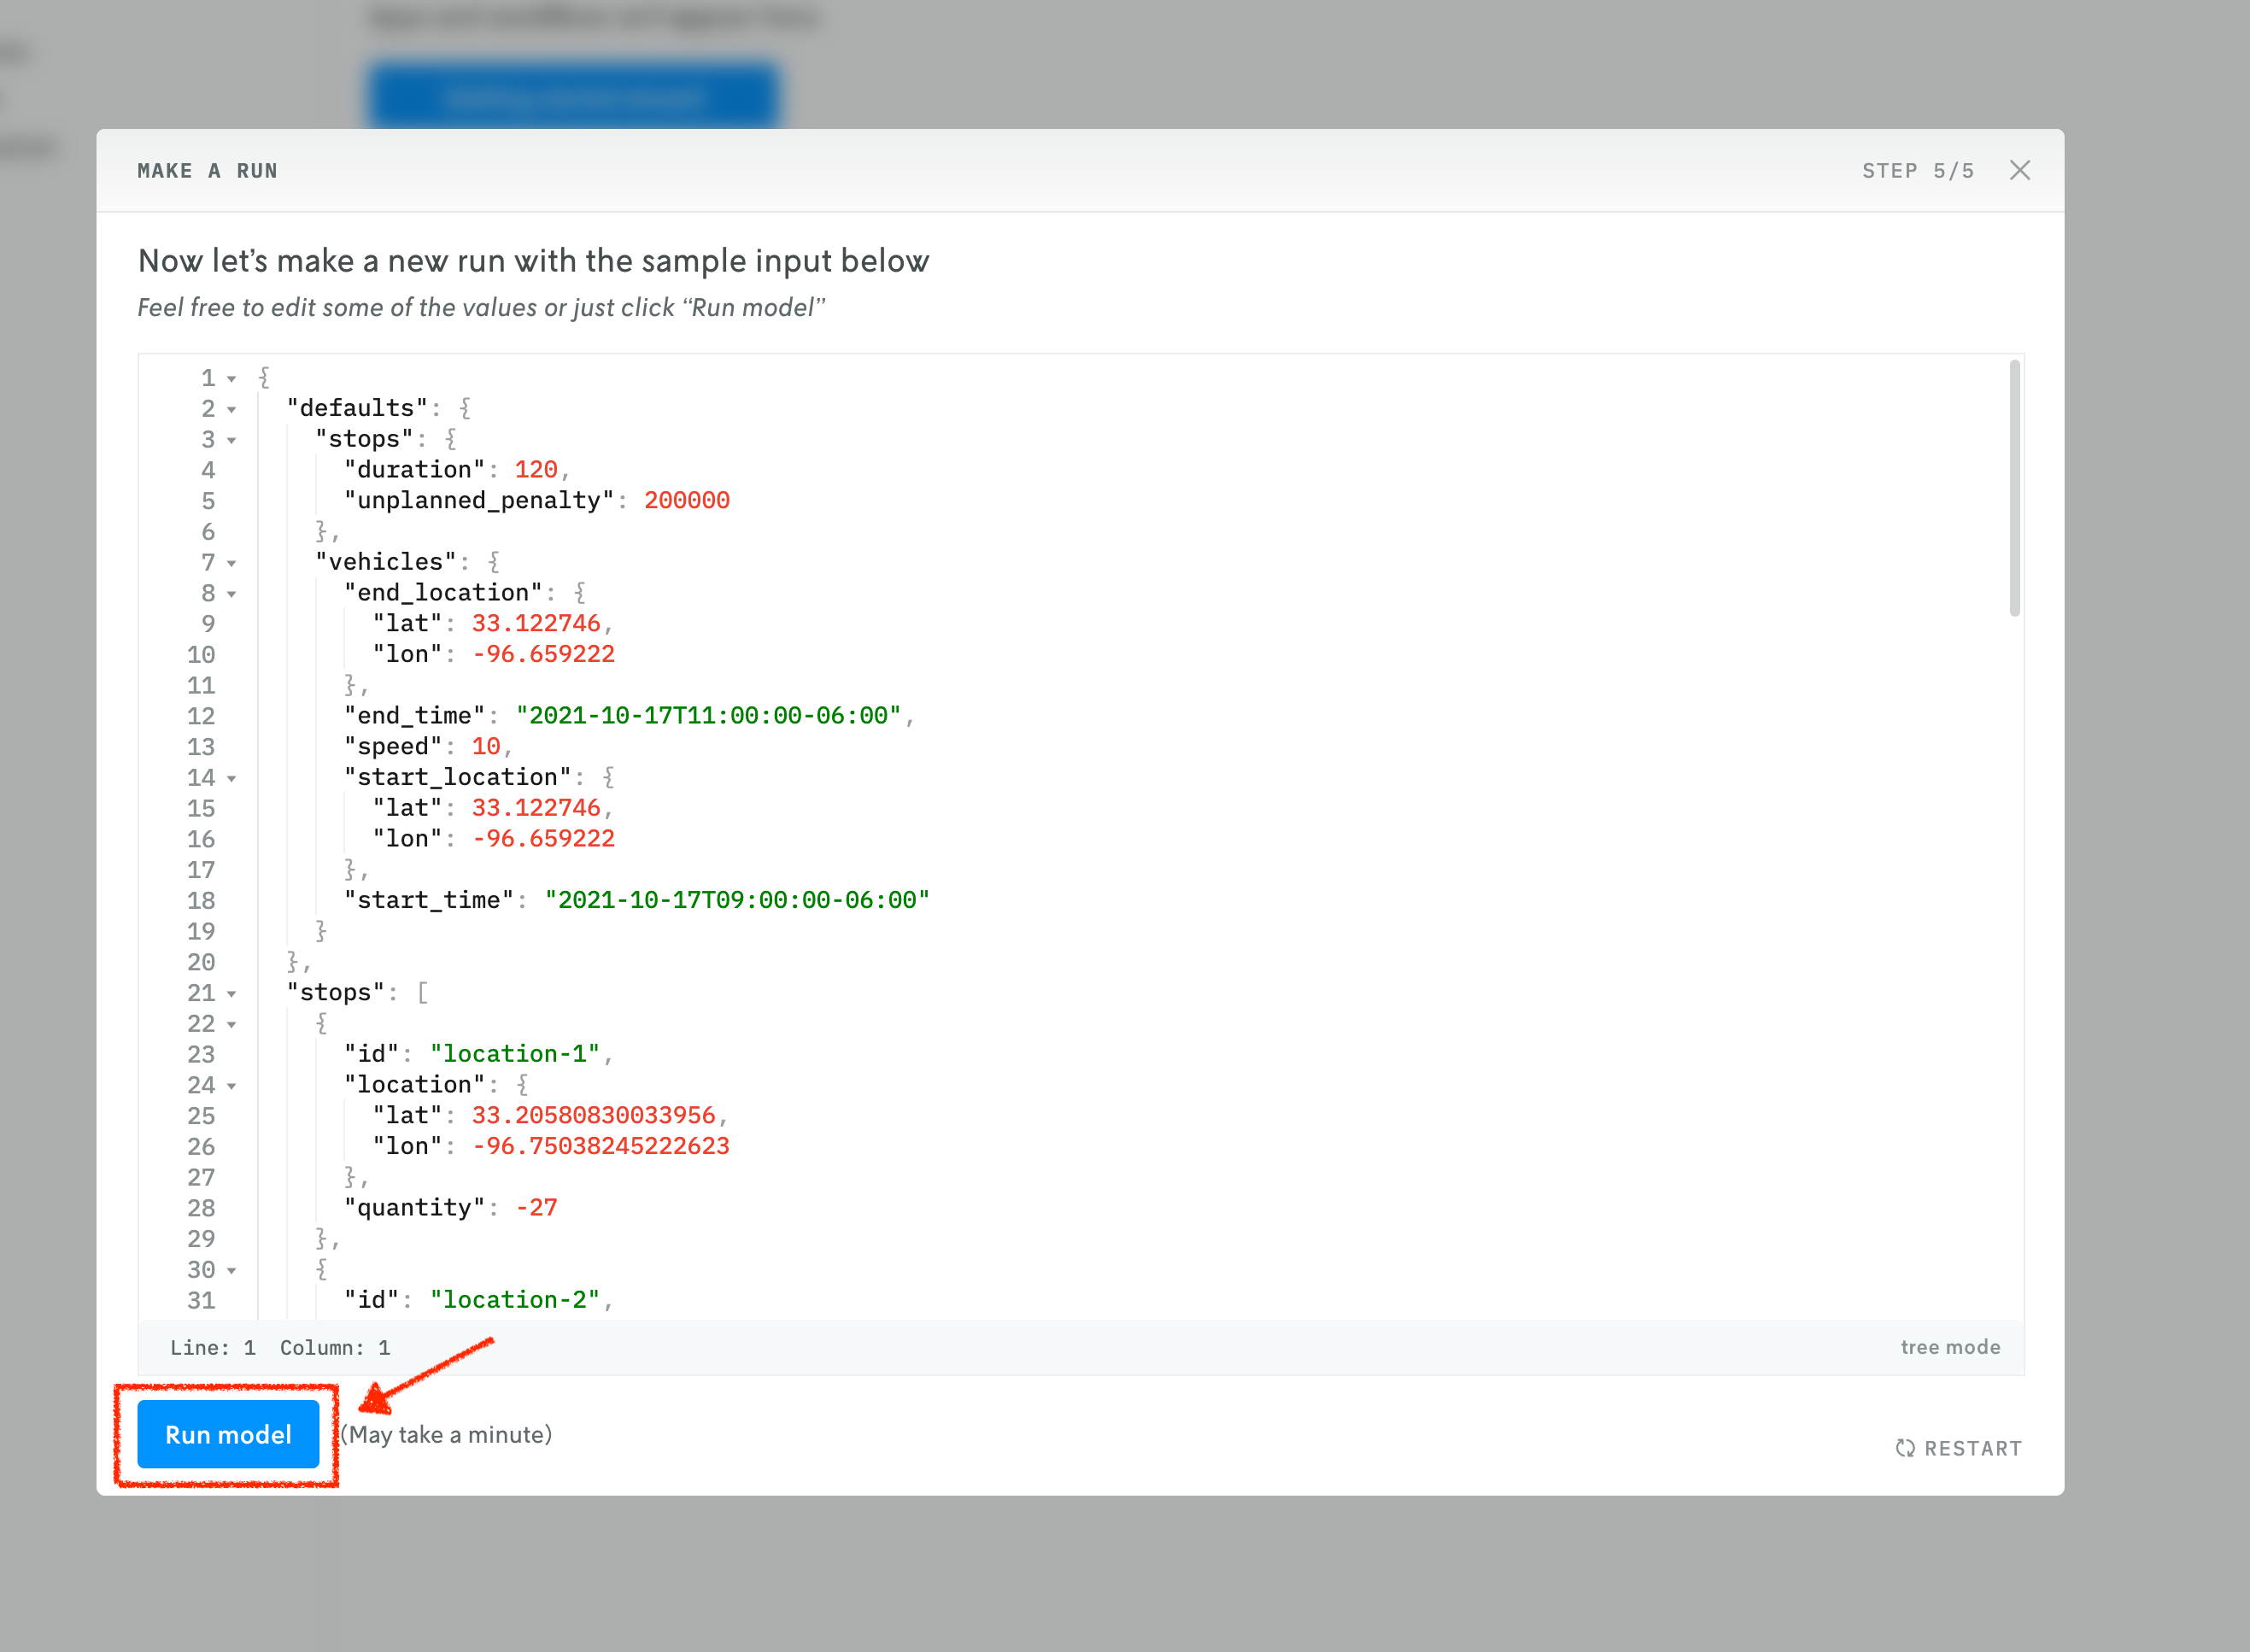Click the Run model button
This screenshot has height=1652, width=2250.
coord(228,1434)
